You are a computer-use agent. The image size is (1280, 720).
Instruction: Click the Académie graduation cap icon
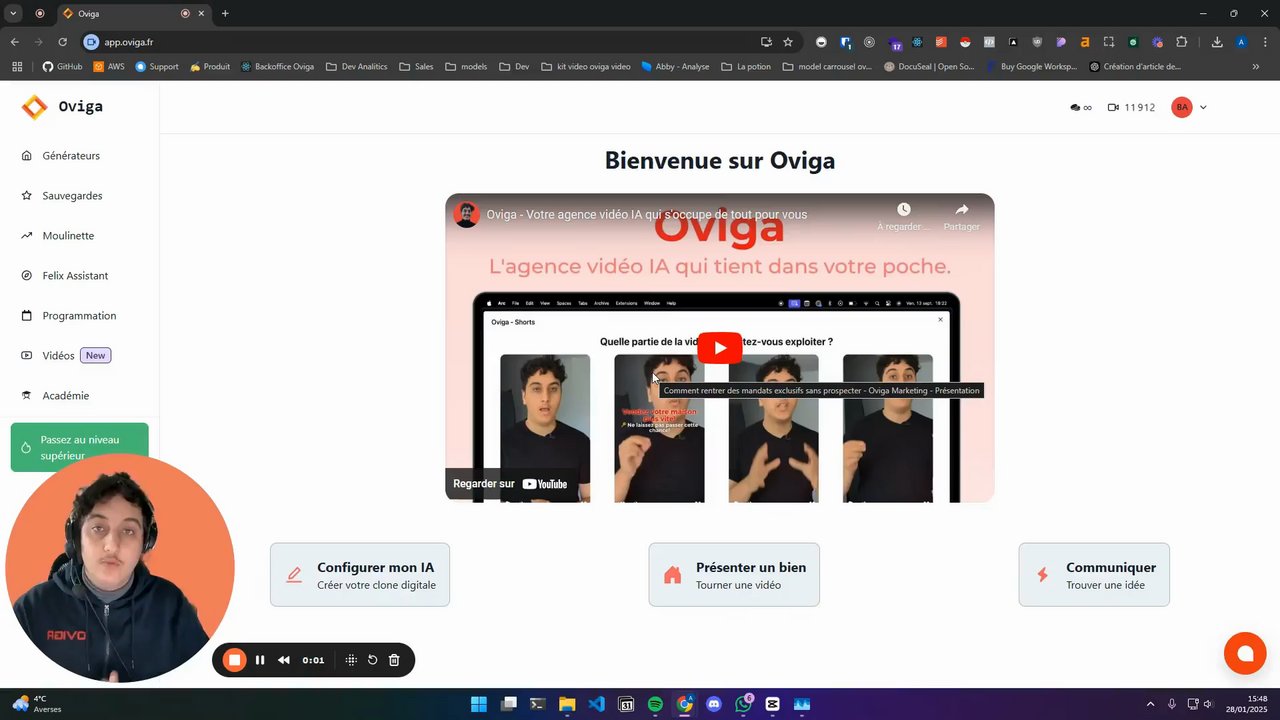(27, 396)
